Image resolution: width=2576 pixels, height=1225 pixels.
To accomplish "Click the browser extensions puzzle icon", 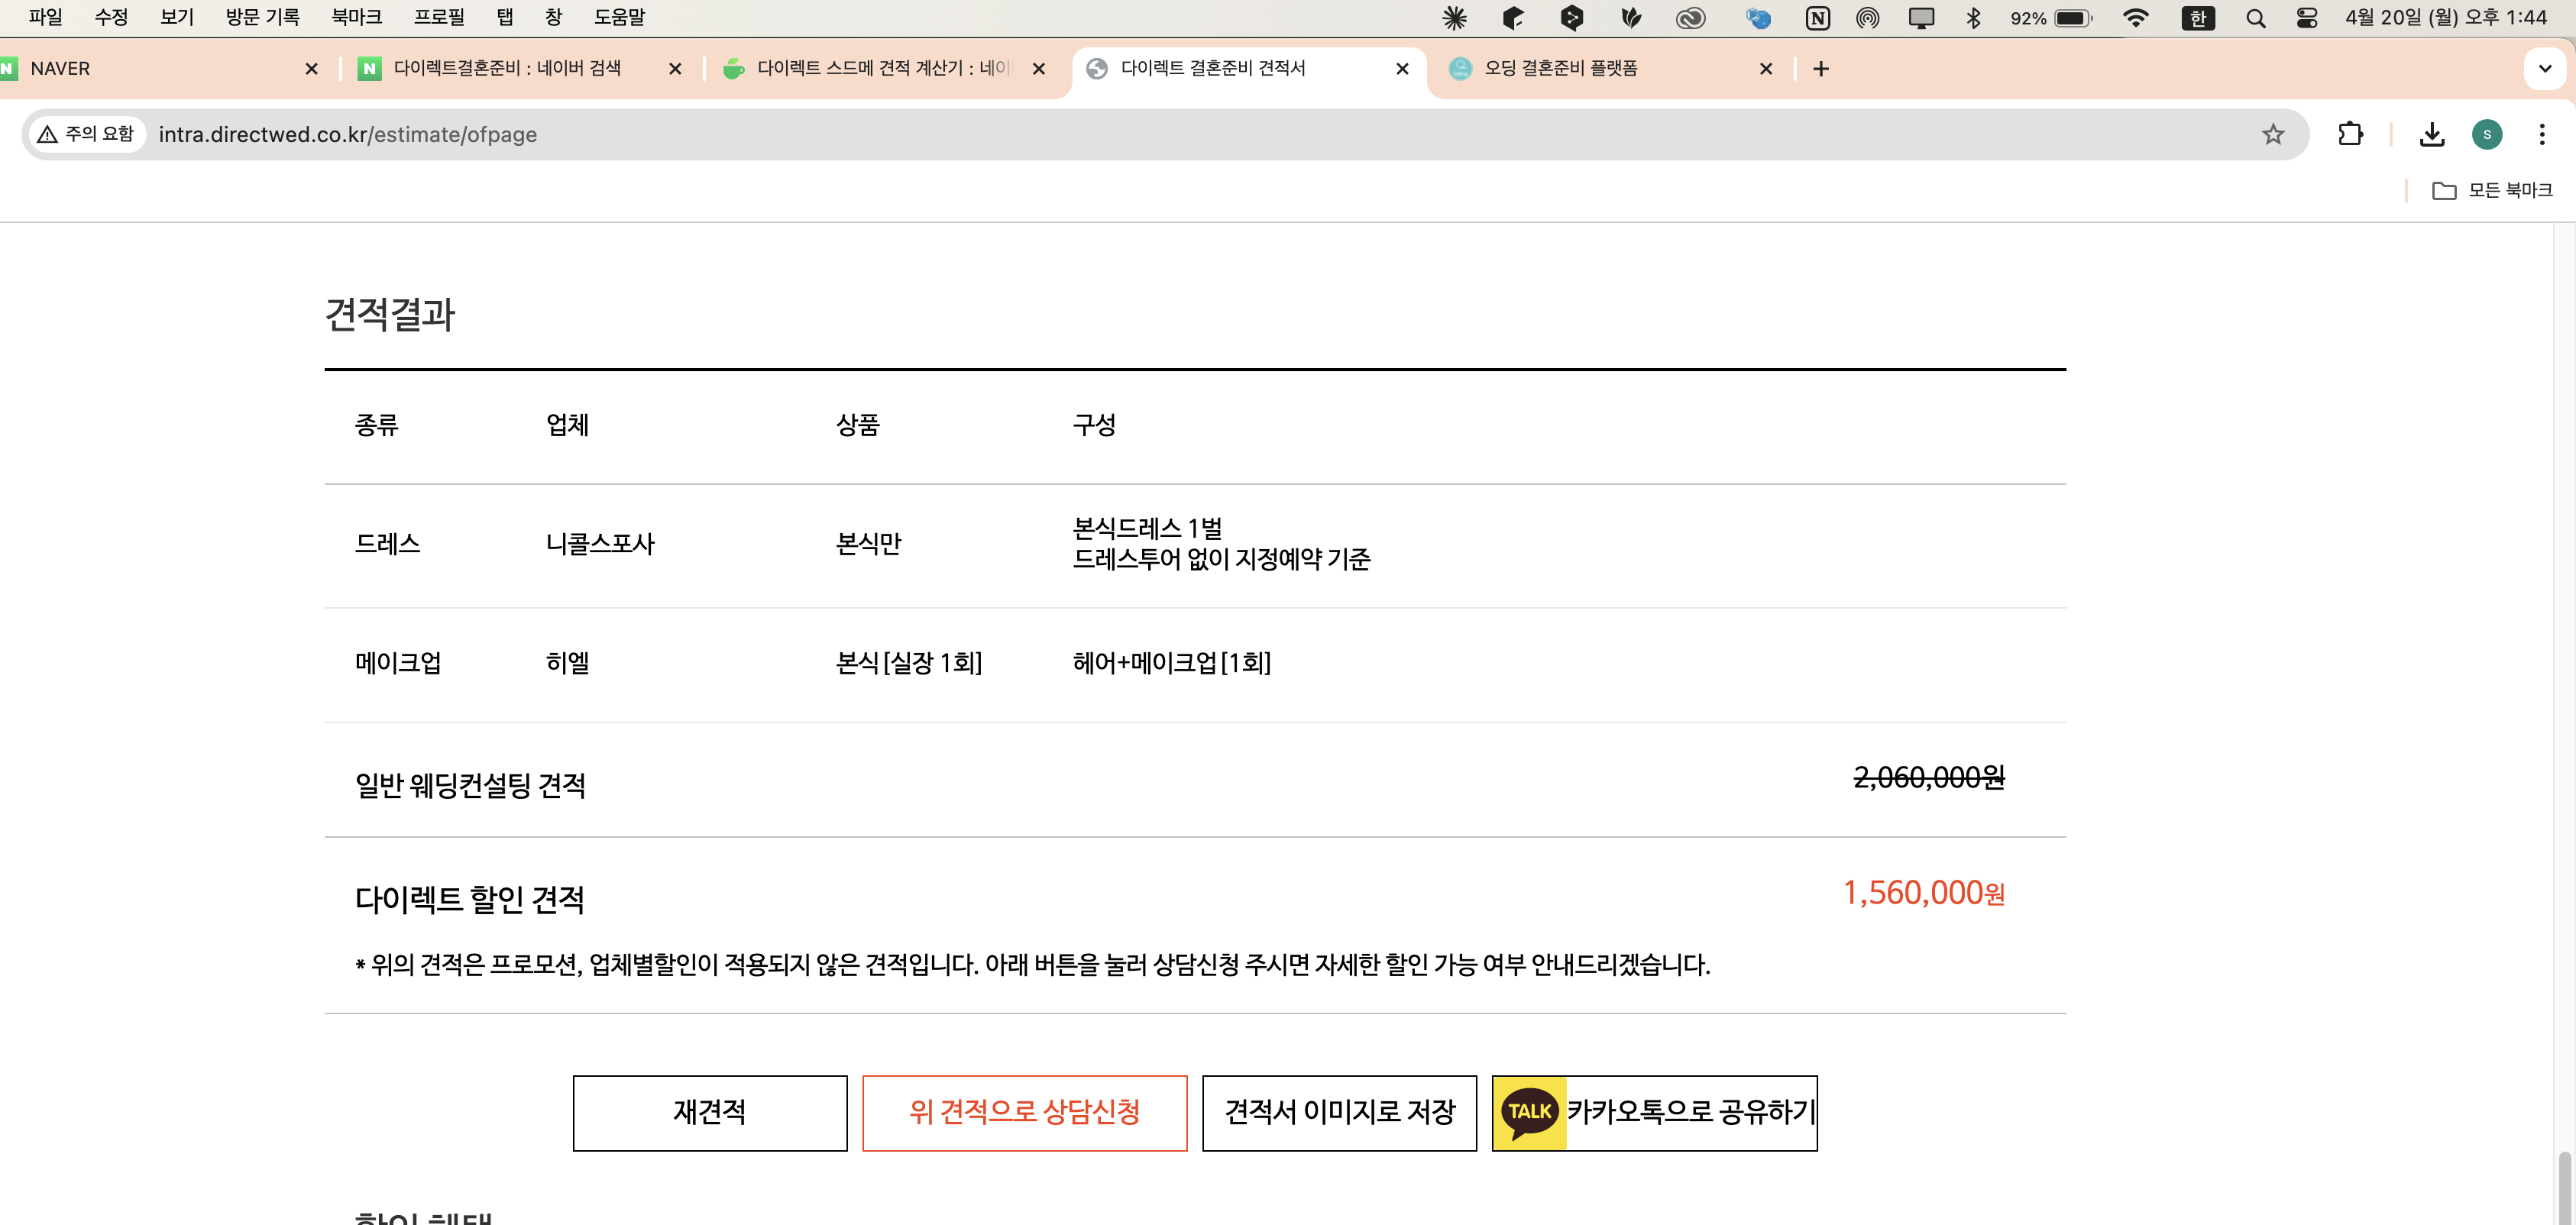I will pos(2351,134).
